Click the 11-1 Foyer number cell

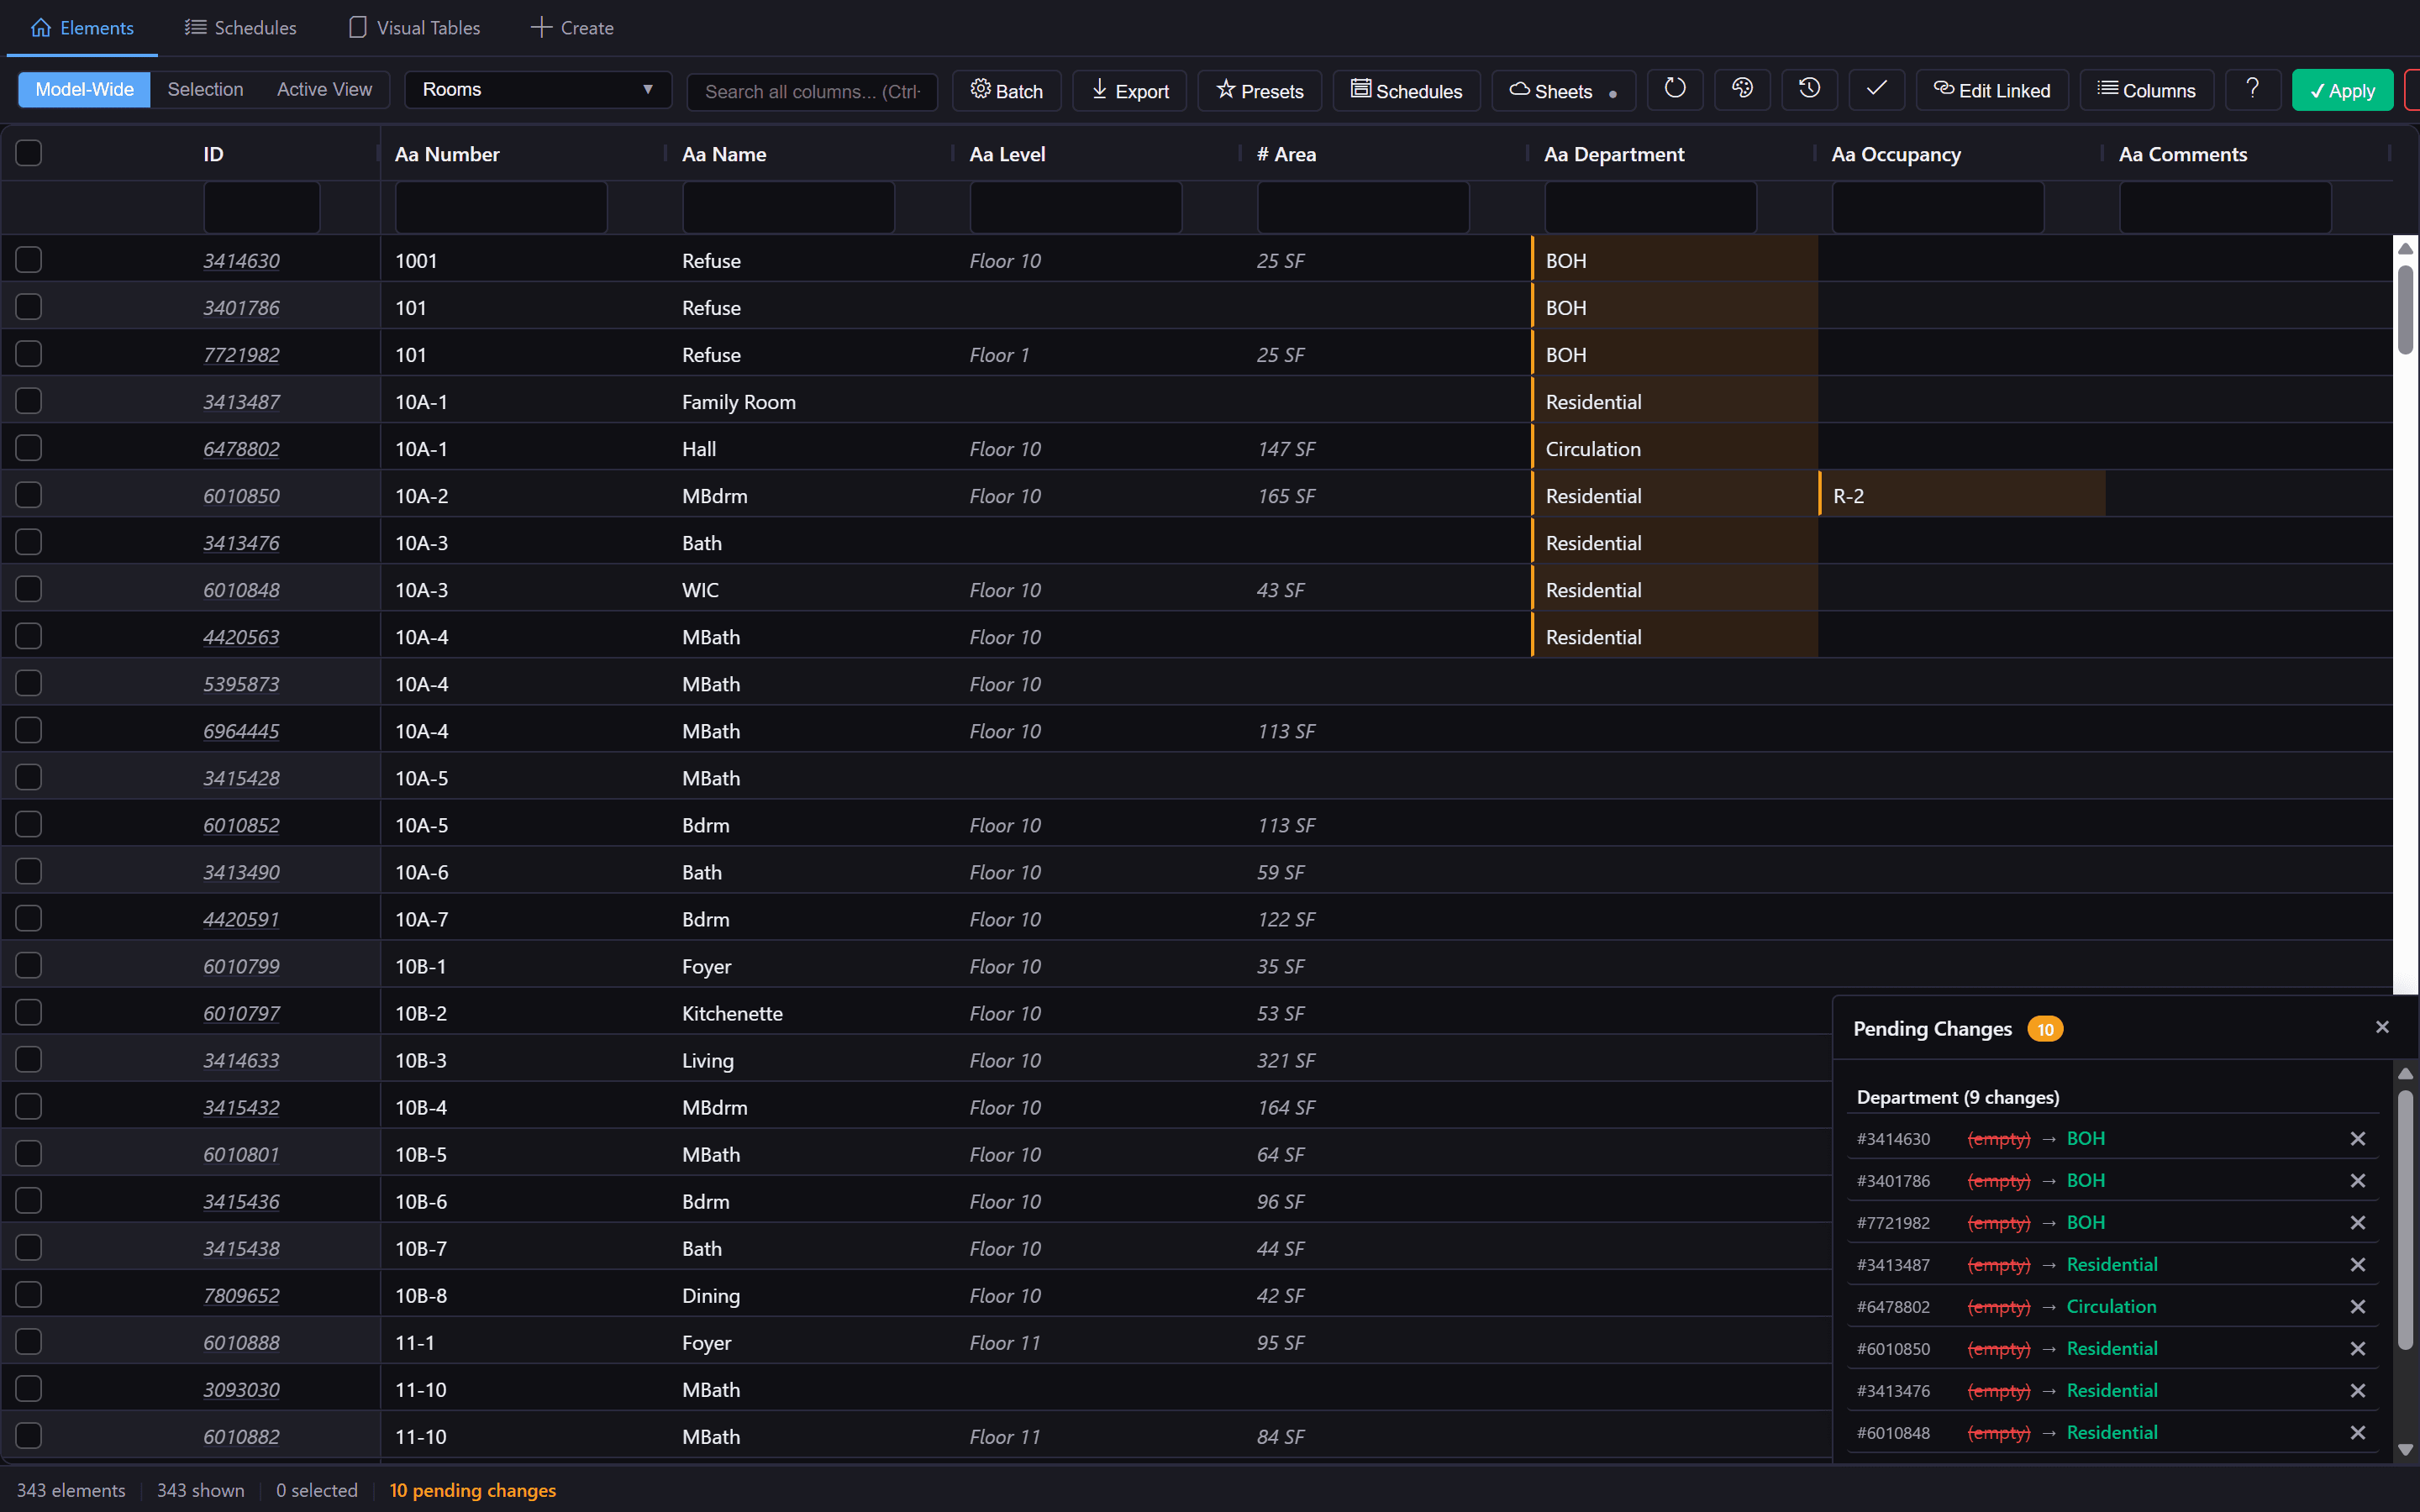[524, 1342]
